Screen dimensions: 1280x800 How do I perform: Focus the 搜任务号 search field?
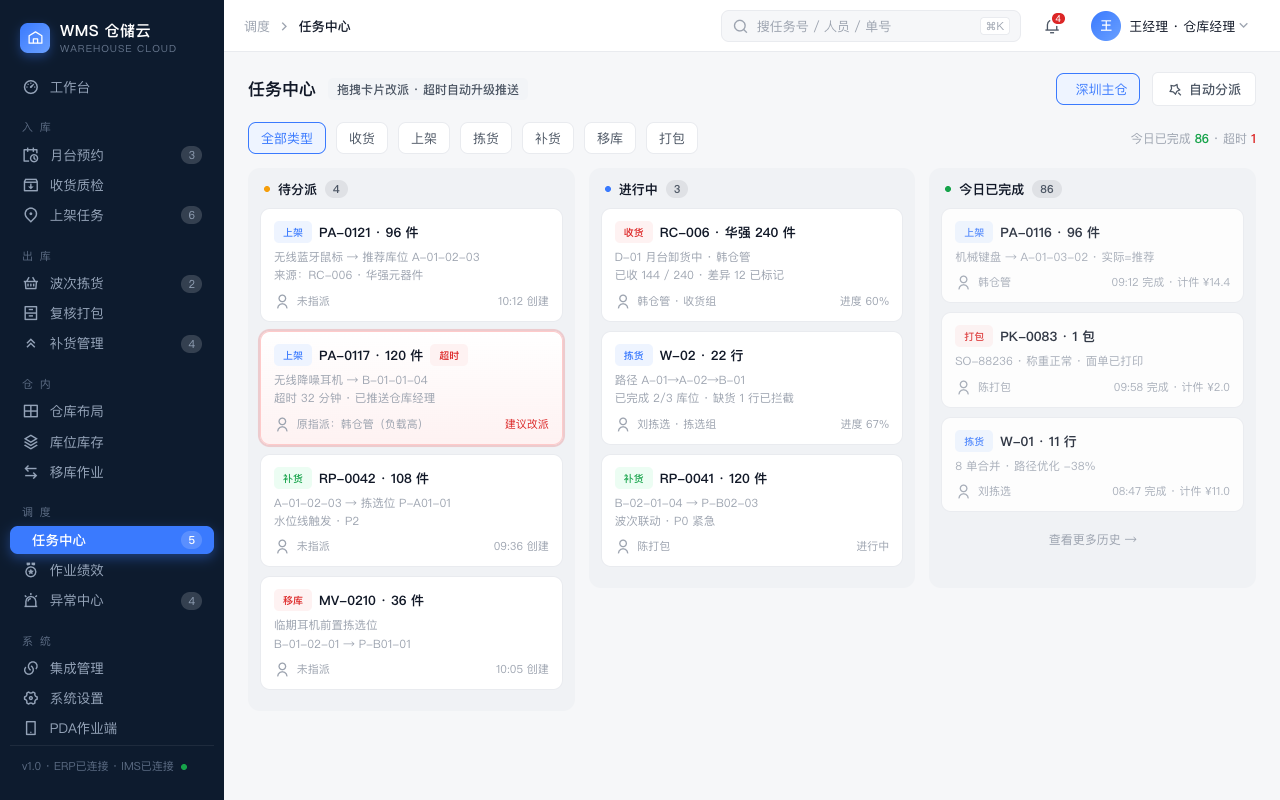[x=870, y=26]
